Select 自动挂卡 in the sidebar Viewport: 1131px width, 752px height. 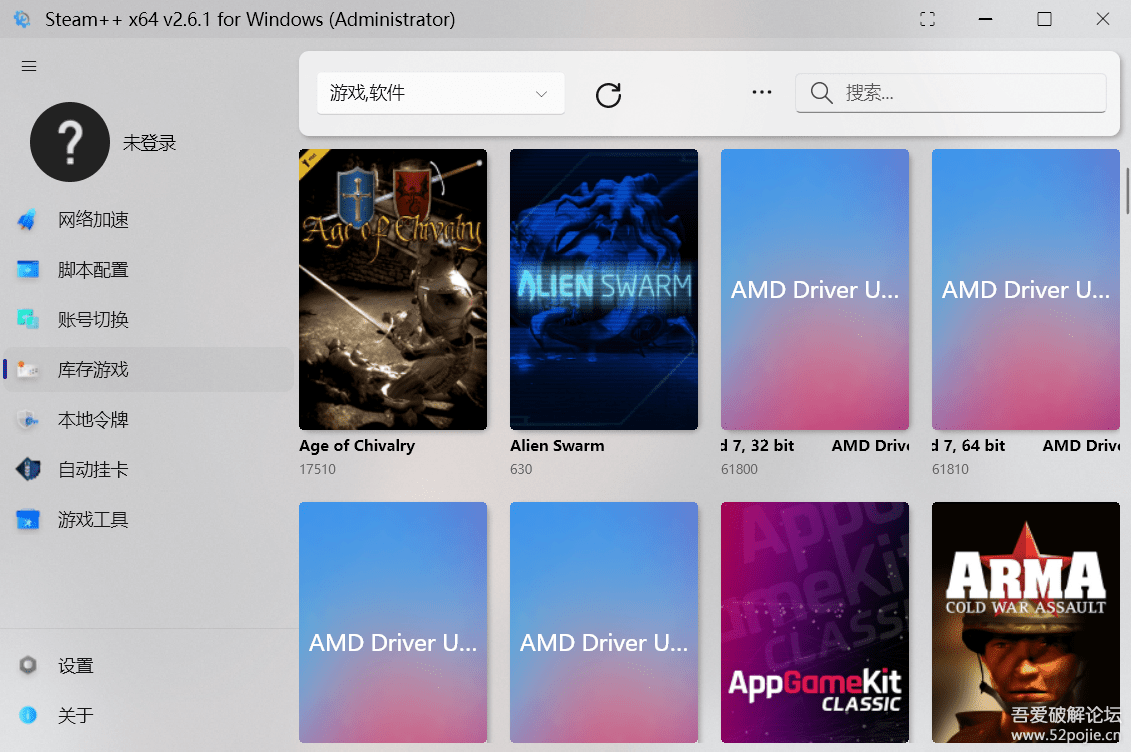(x=148, y=469)
